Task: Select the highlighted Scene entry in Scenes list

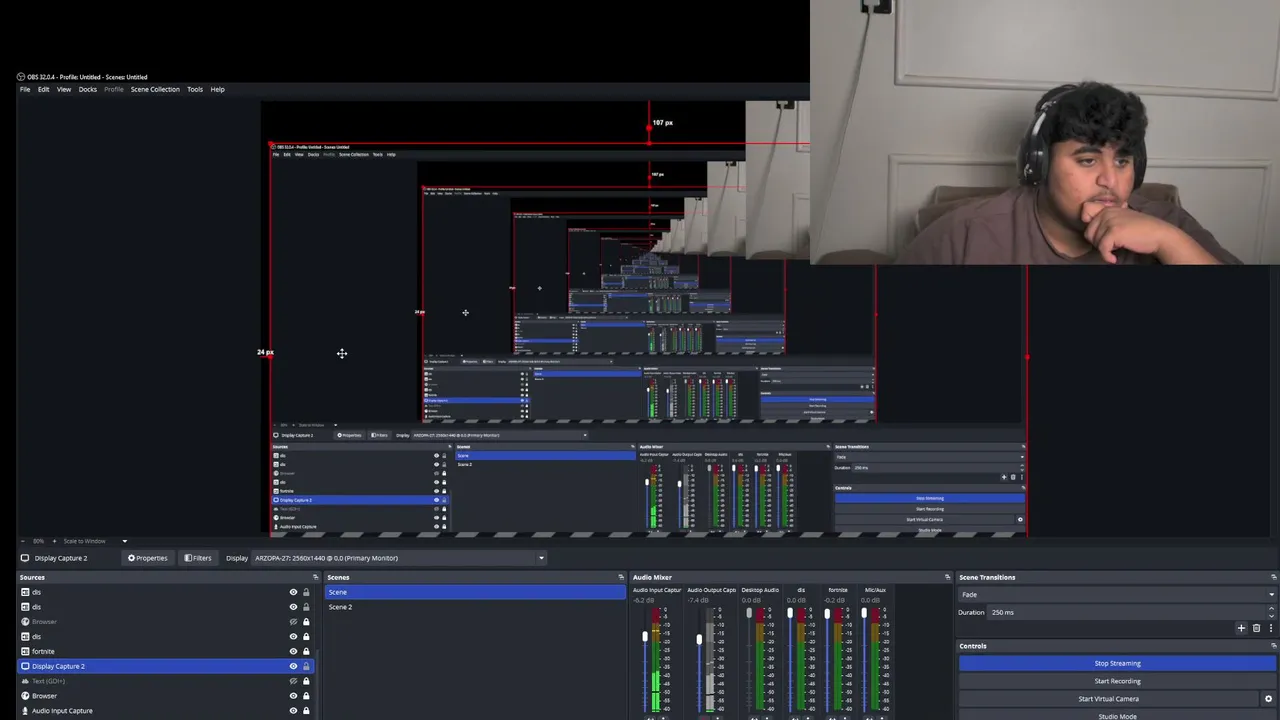Action: coord(476,592)
